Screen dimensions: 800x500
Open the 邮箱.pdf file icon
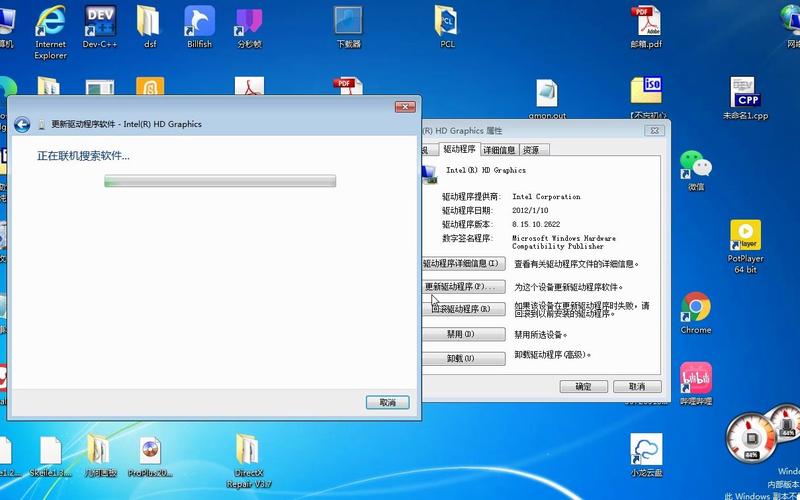pos(646,22)
